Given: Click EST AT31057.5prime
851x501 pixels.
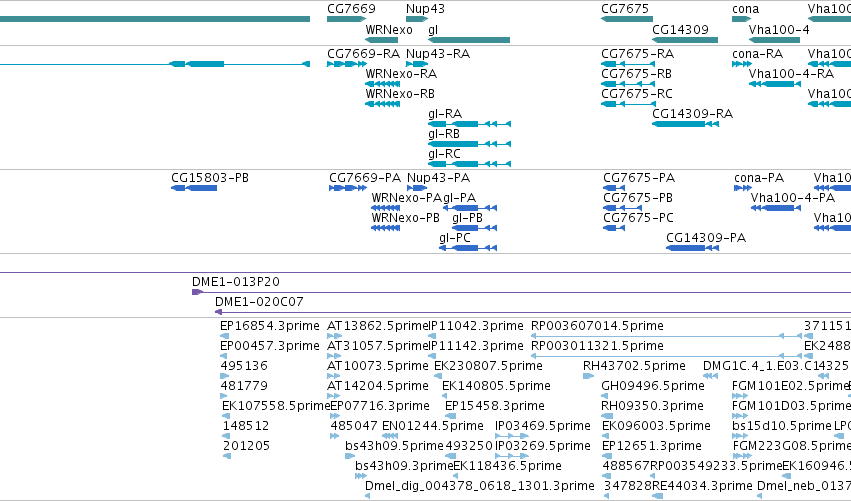Looking at the screenshot, I should 378,346.
